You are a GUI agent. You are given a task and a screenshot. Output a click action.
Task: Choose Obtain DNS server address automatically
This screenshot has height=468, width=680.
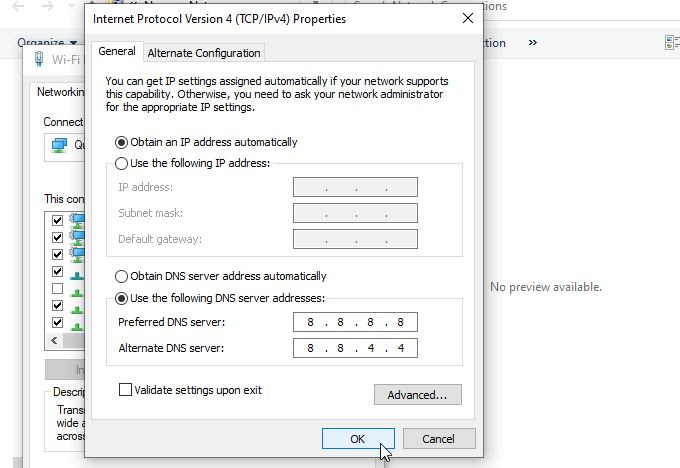[123, 276]
